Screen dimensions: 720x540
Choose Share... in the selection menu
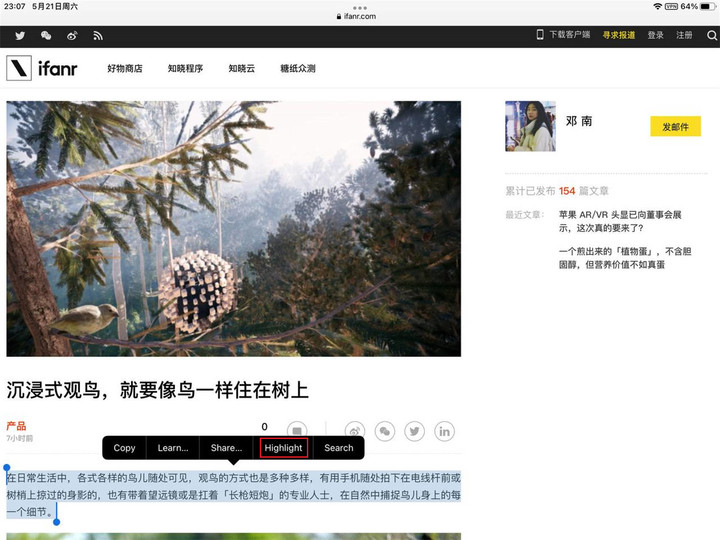(x=226, y=448)
